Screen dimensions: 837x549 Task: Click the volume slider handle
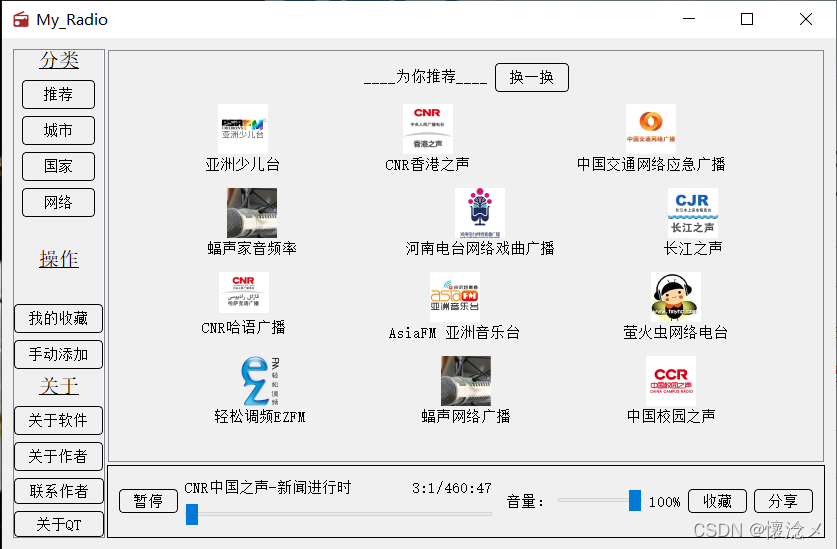635,500
